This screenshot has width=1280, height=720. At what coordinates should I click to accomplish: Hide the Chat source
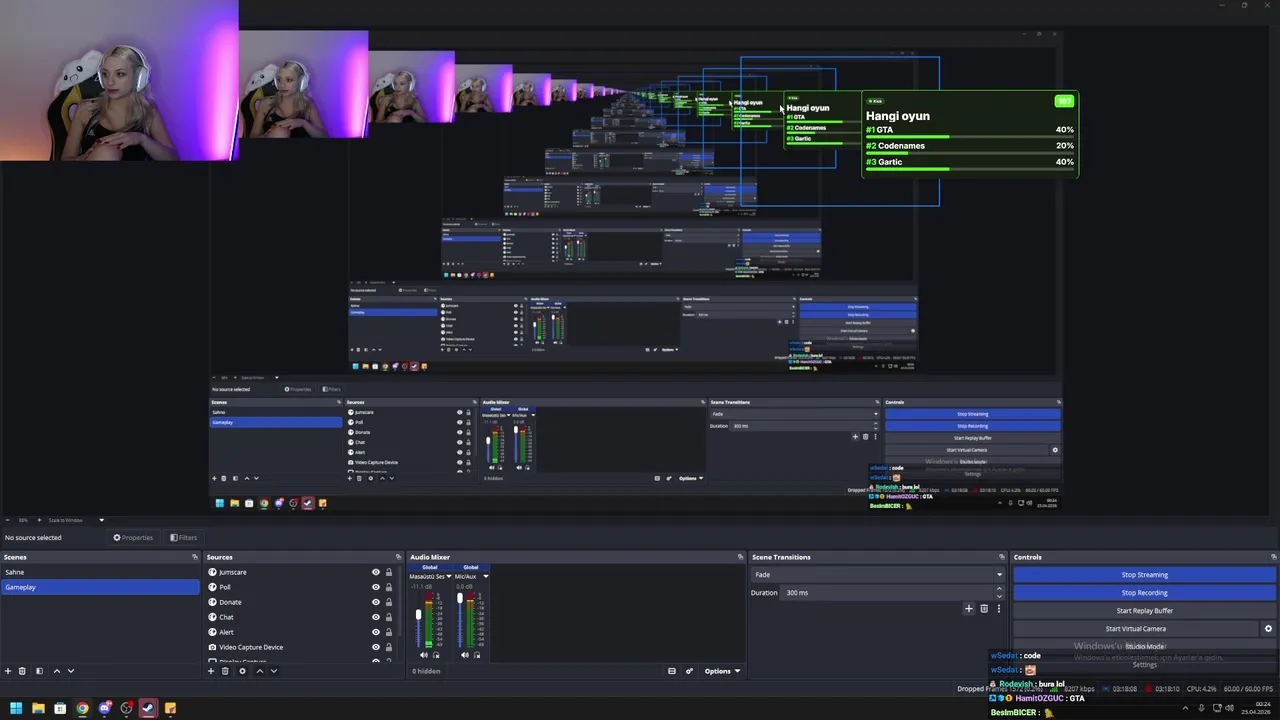point(376,617)
